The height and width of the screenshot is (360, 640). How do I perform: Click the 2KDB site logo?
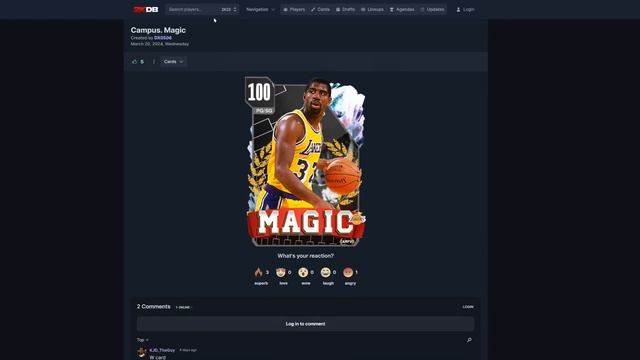(x=146, y=9)
